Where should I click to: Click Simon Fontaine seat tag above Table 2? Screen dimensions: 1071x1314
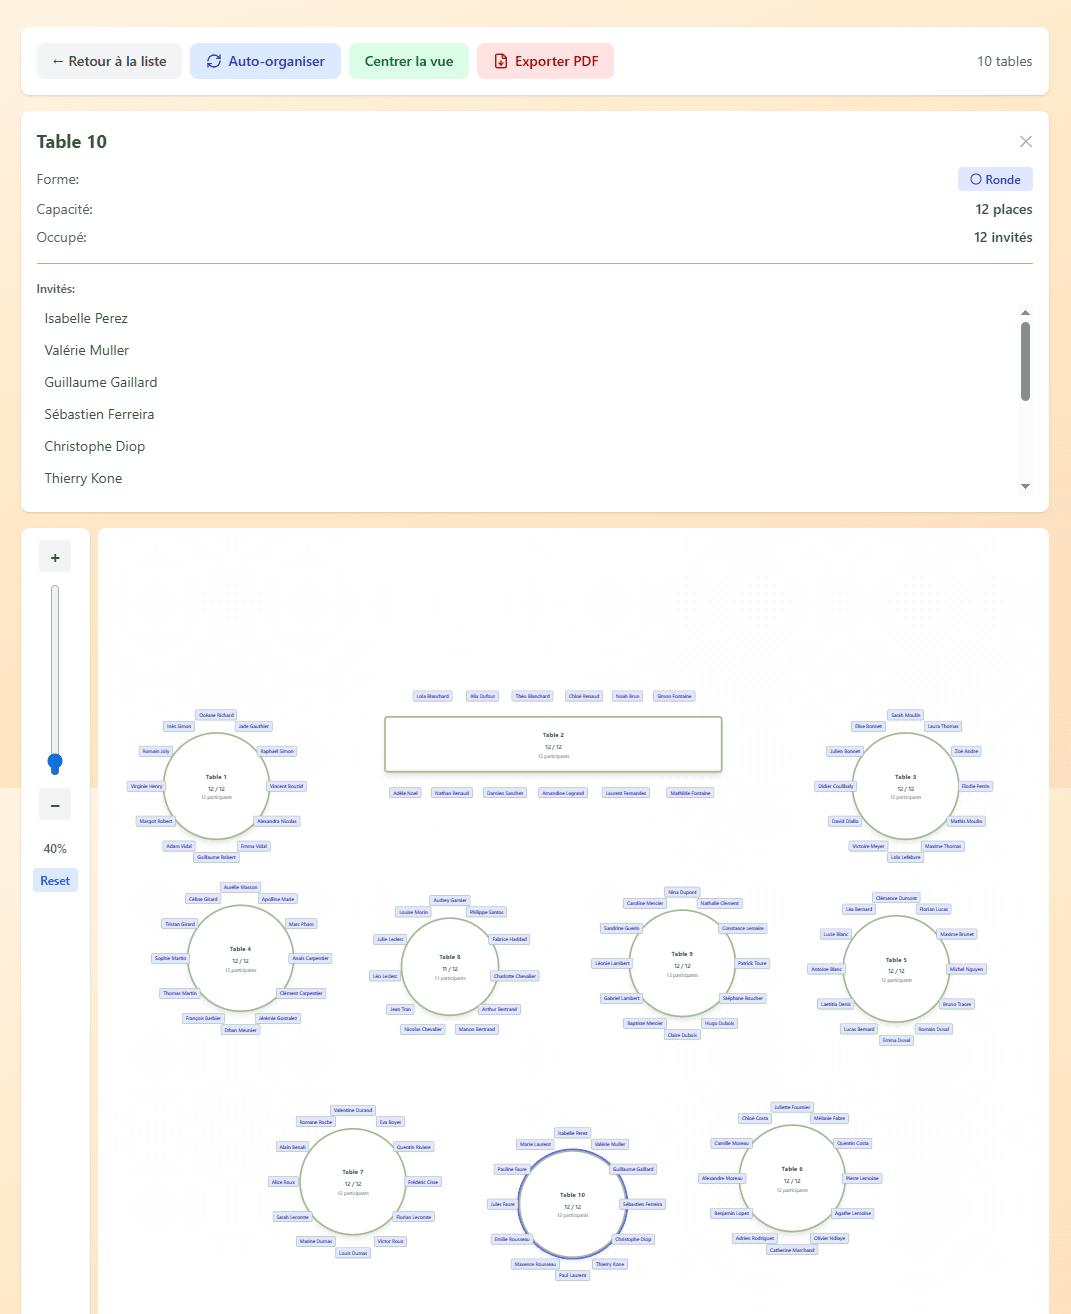[674, 696]
